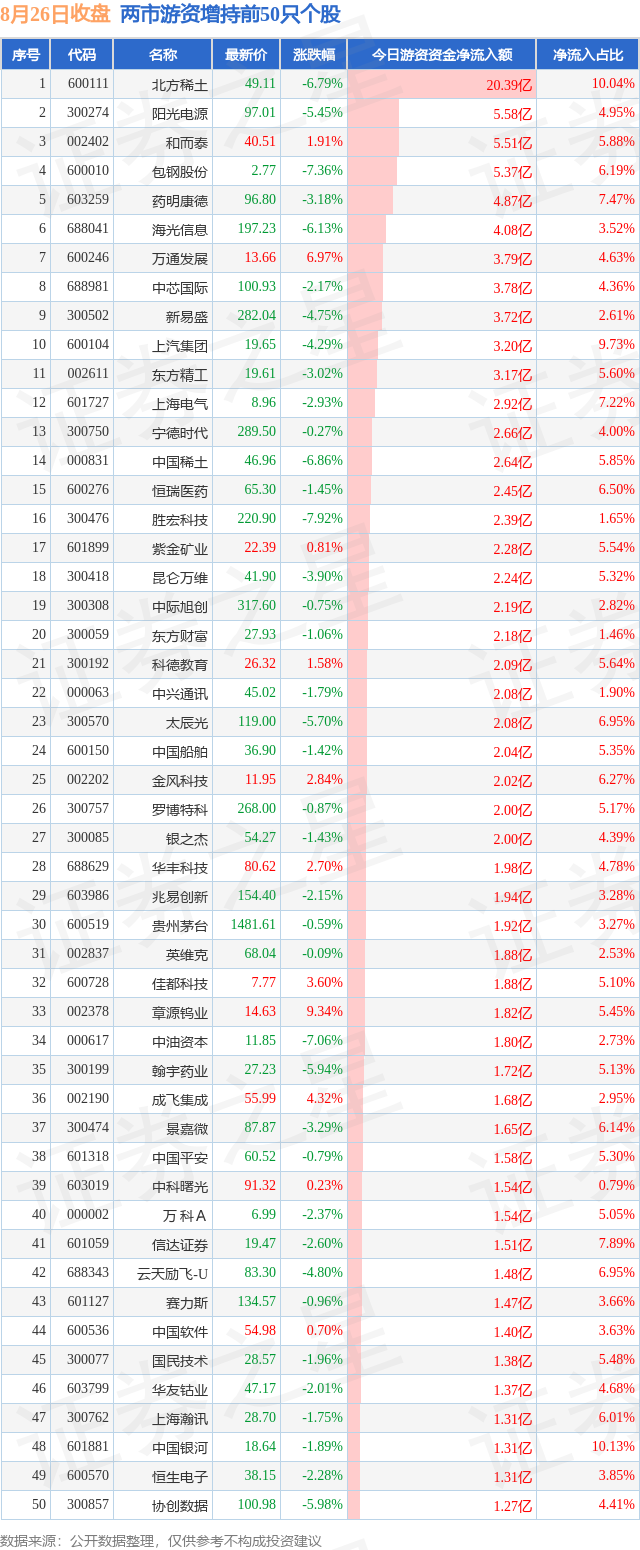The width and height of the screenshot is (640, 1550).
Task: Select stock name 成飞集成
Action: pos(180,1100)
